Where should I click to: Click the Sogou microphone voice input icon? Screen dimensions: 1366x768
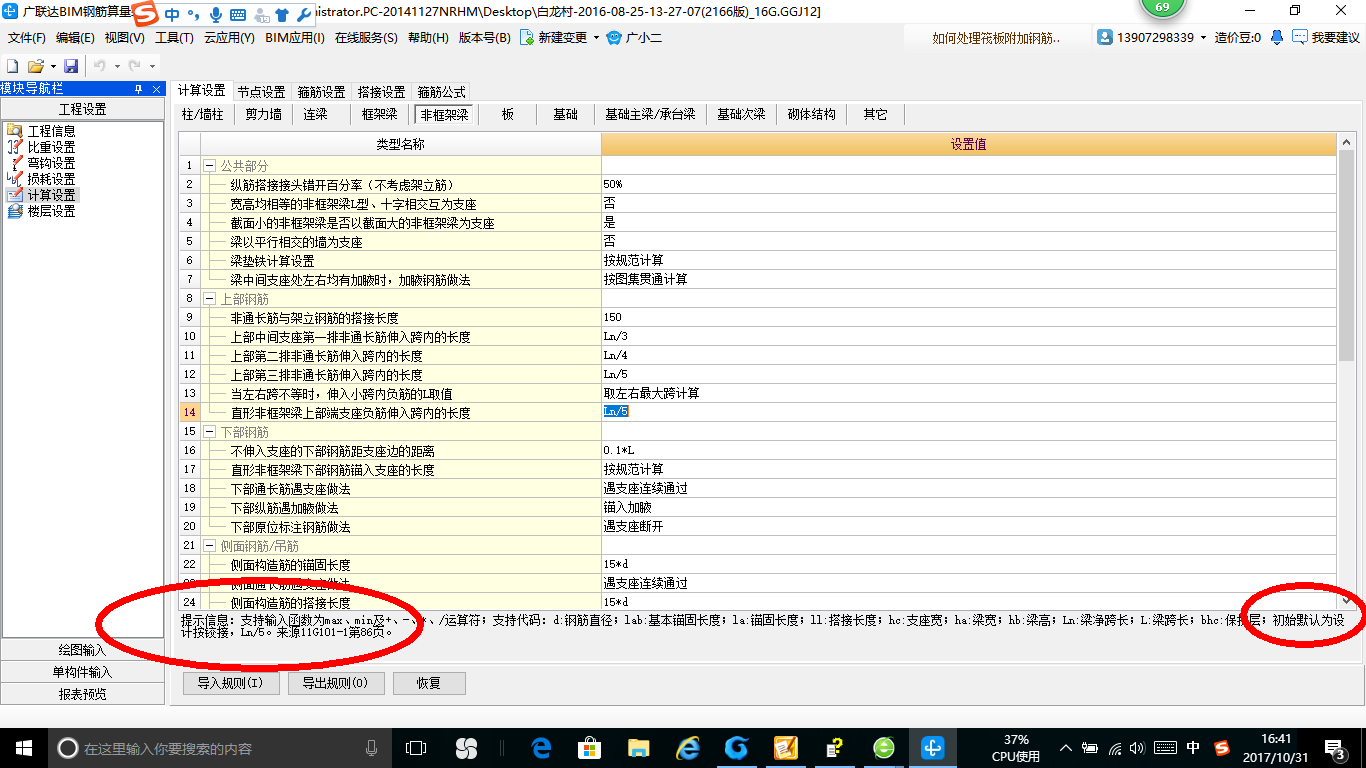click(215, 15)
